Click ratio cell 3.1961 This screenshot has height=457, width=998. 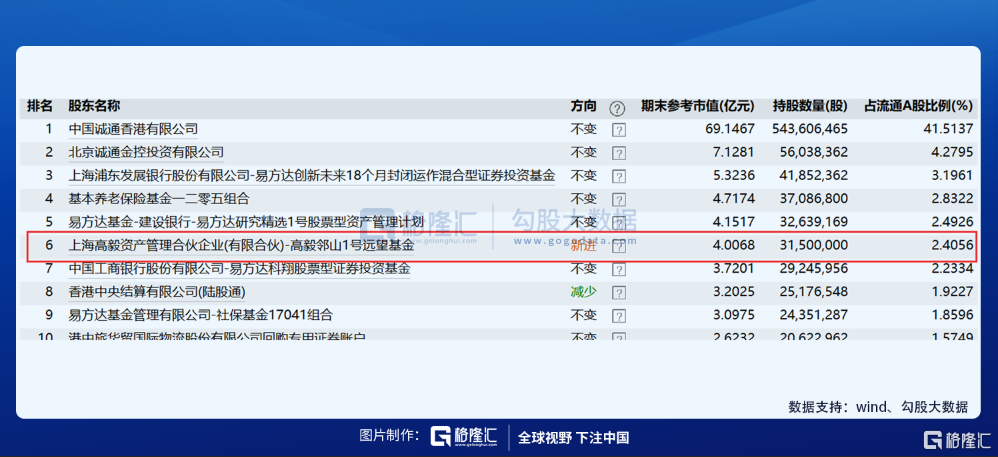click(x=952, y=175)
